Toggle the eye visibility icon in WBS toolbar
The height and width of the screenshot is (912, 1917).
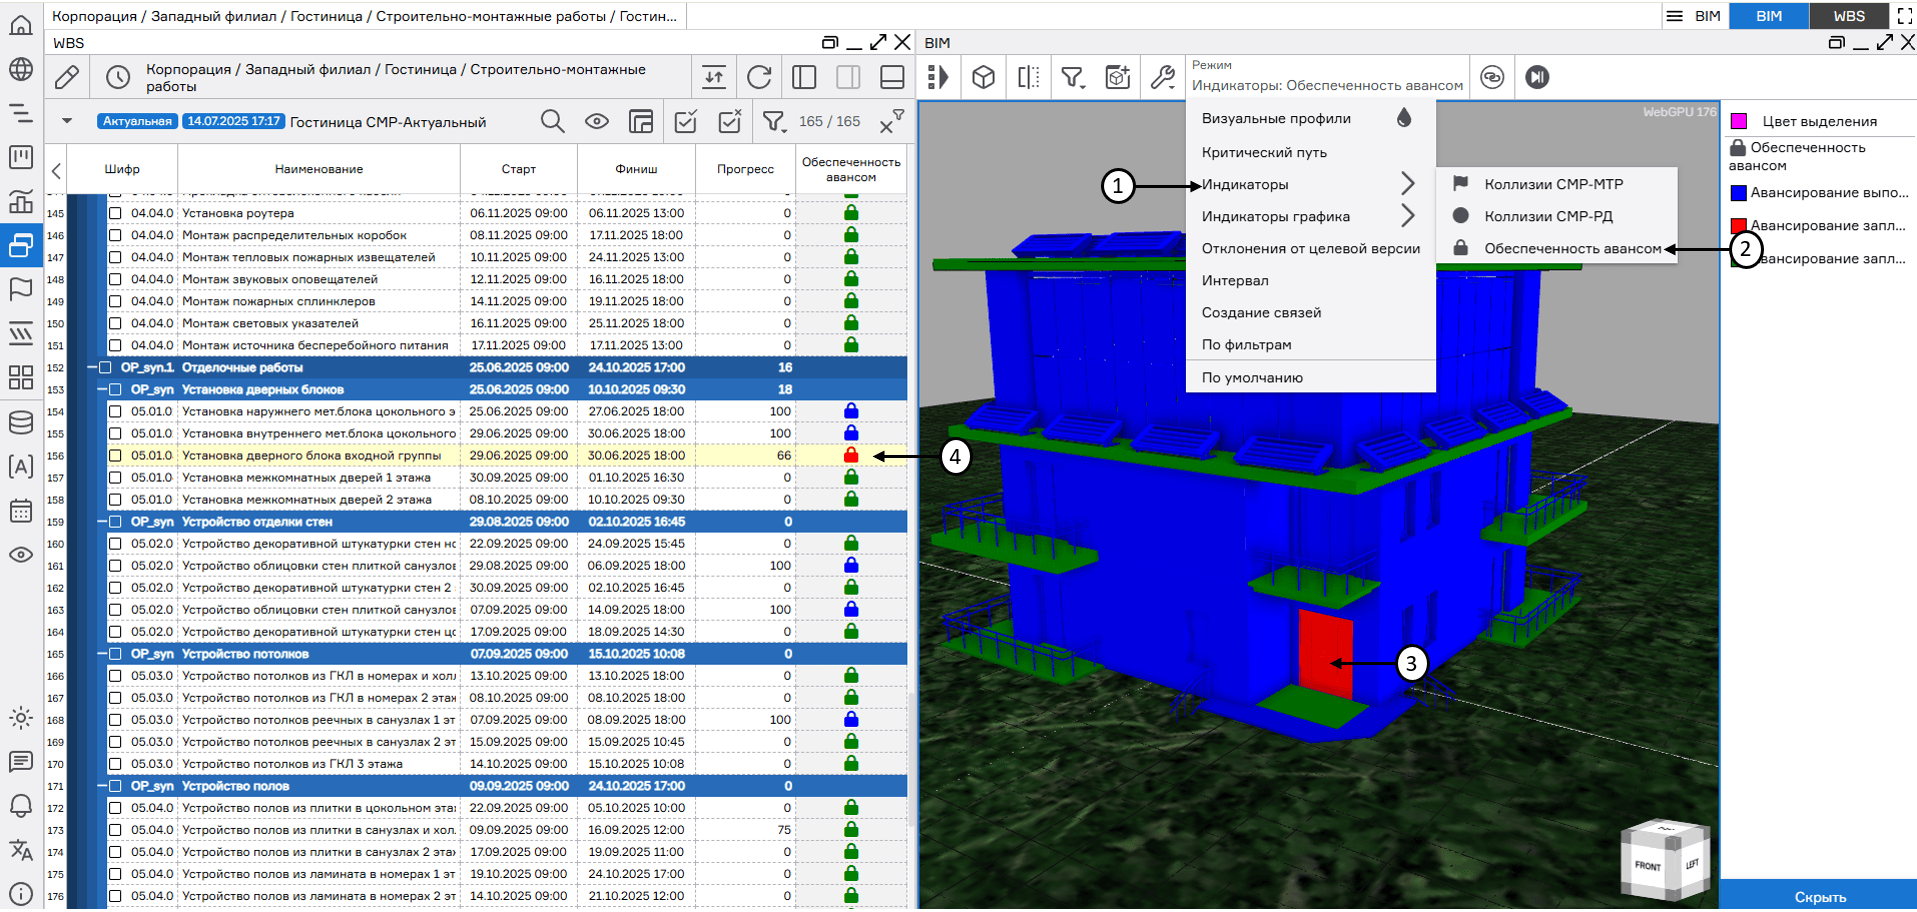597,122
